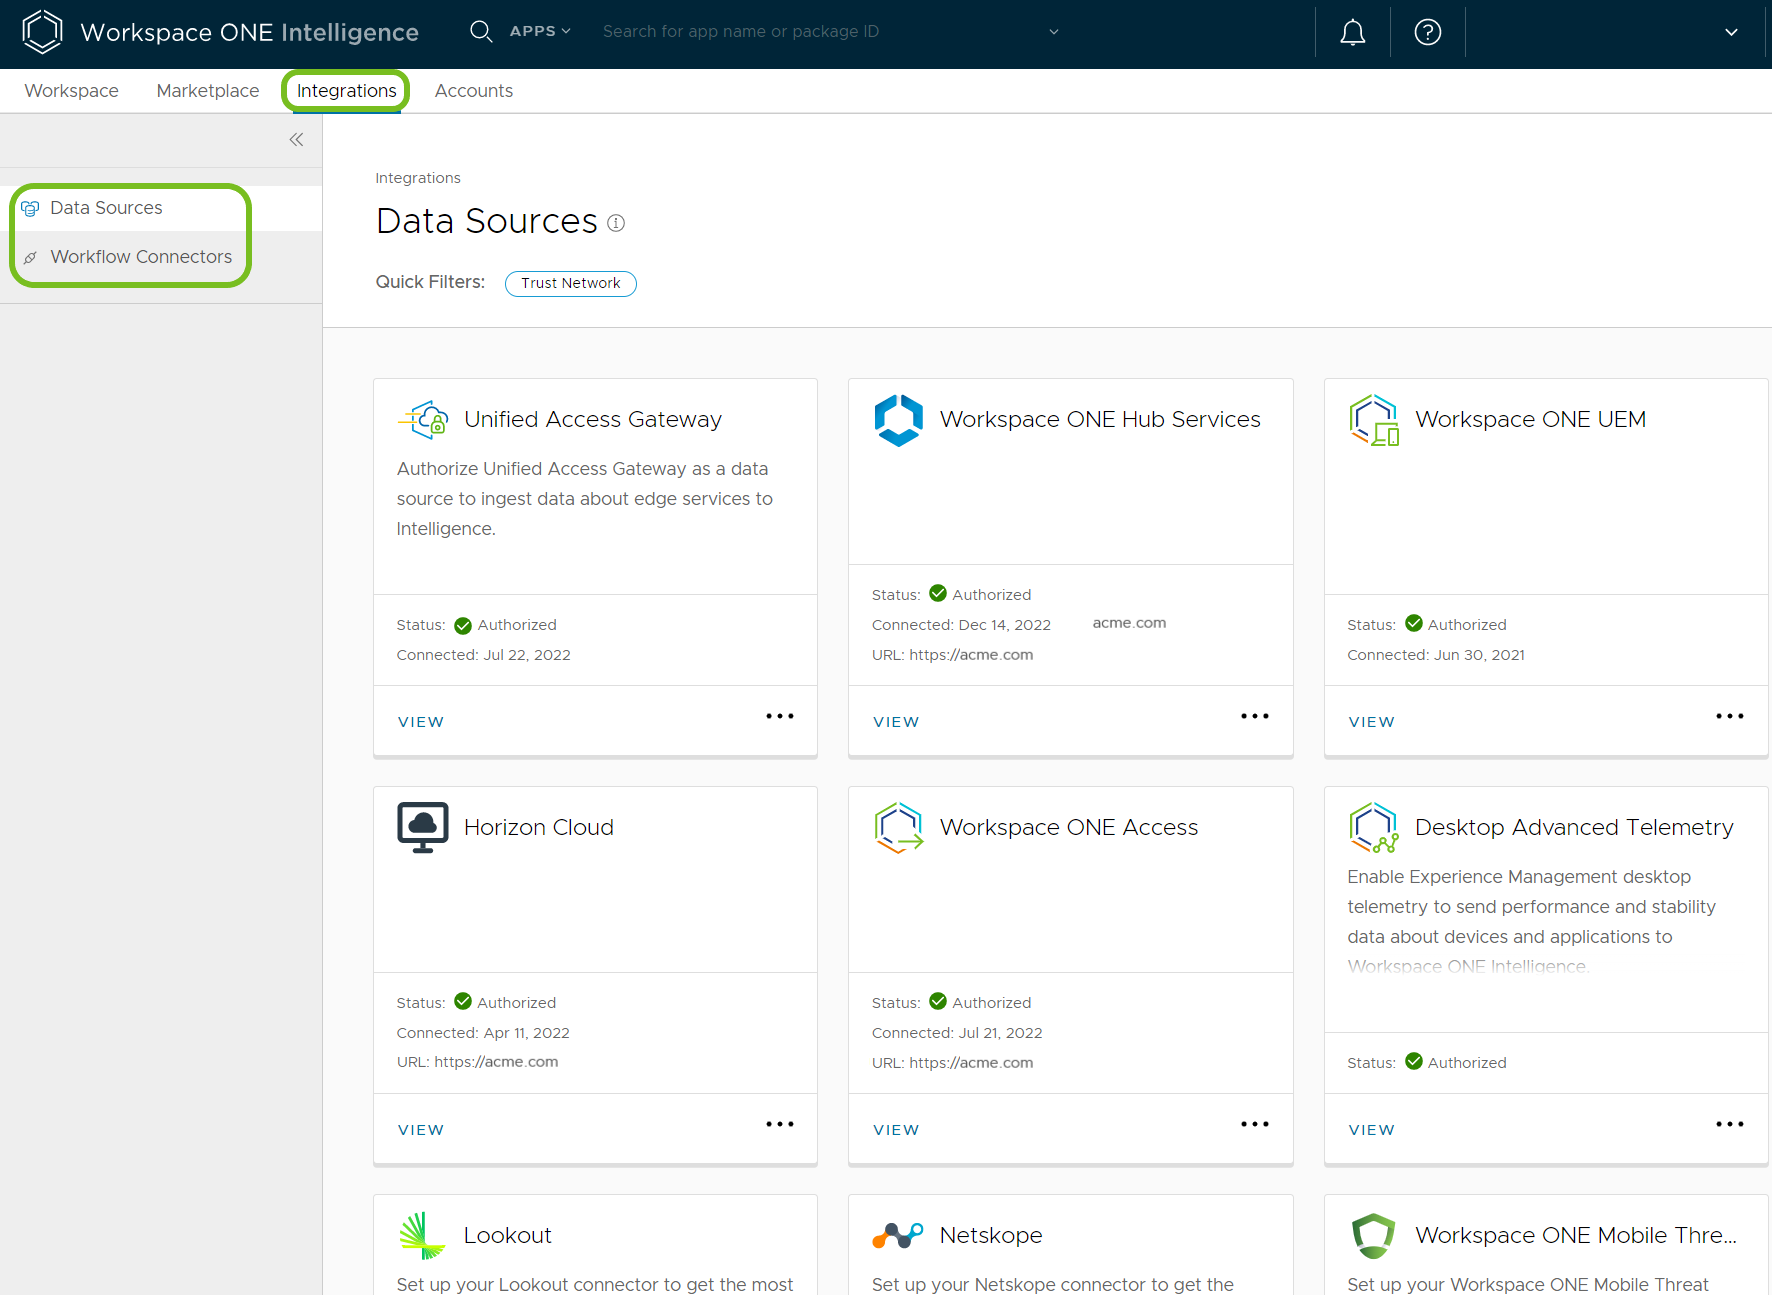
Task: Open the help question mark icon
Action: 1427,32
